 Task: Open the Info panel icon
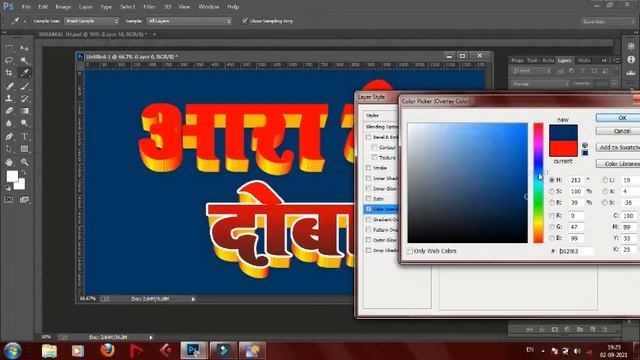pyautogui.click(x=631, y=60)
